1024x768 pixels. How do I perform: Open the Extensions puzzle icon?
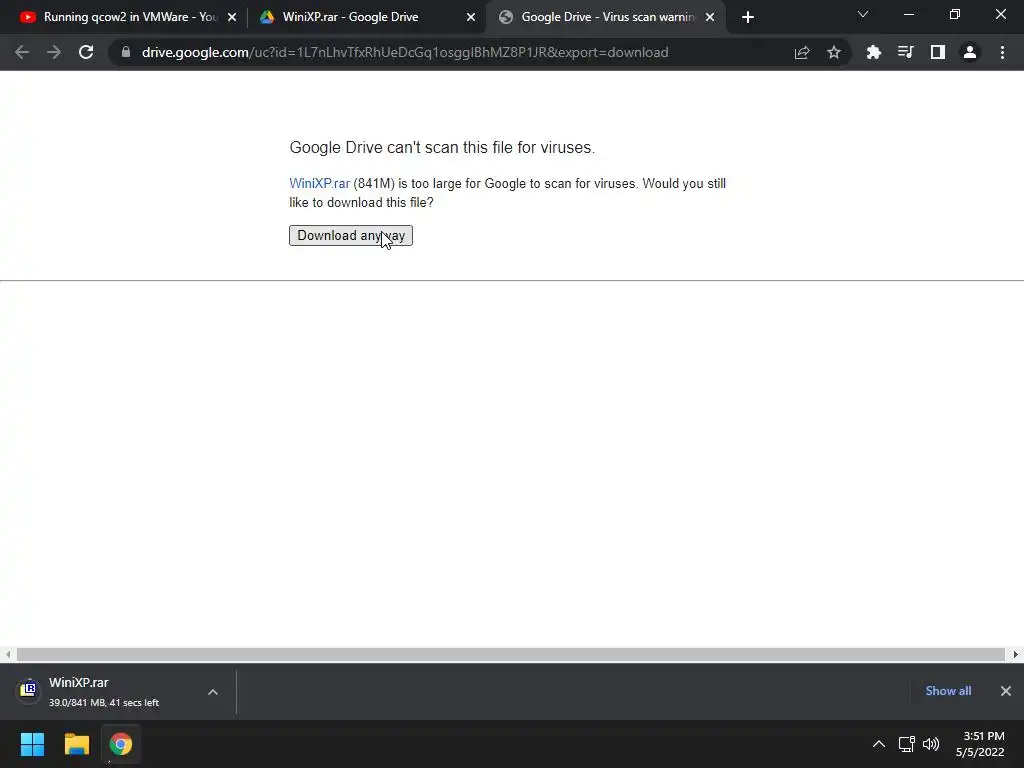(x=873, y=52)
